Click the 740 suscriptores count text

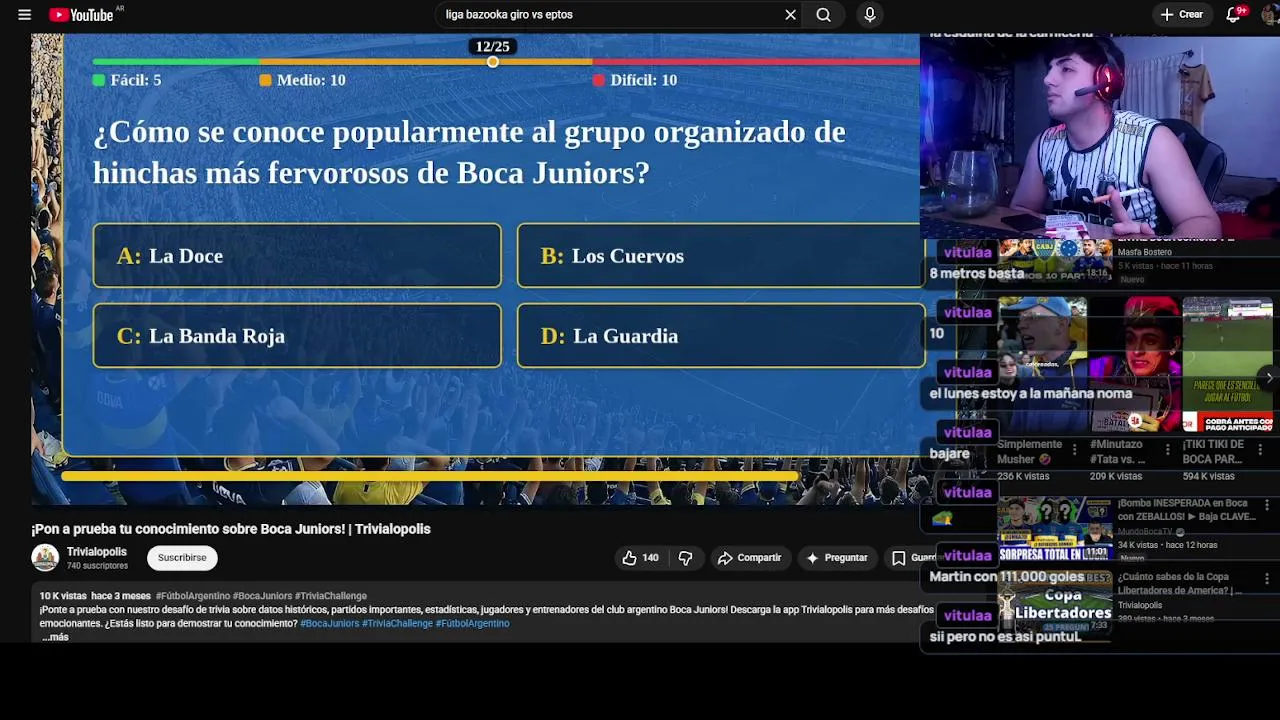tap(97, 566)
